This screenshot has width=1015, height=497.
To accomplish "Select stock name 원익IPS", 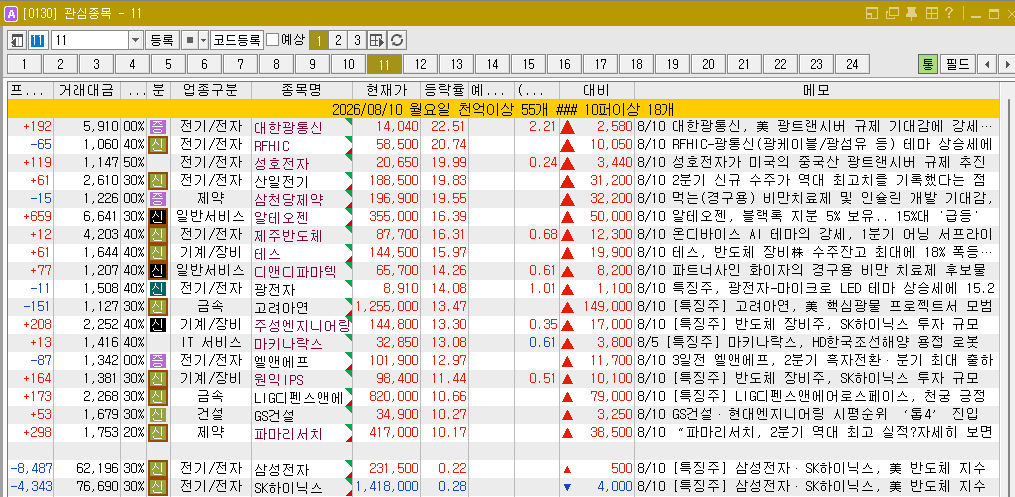I will tap(279, 379).
